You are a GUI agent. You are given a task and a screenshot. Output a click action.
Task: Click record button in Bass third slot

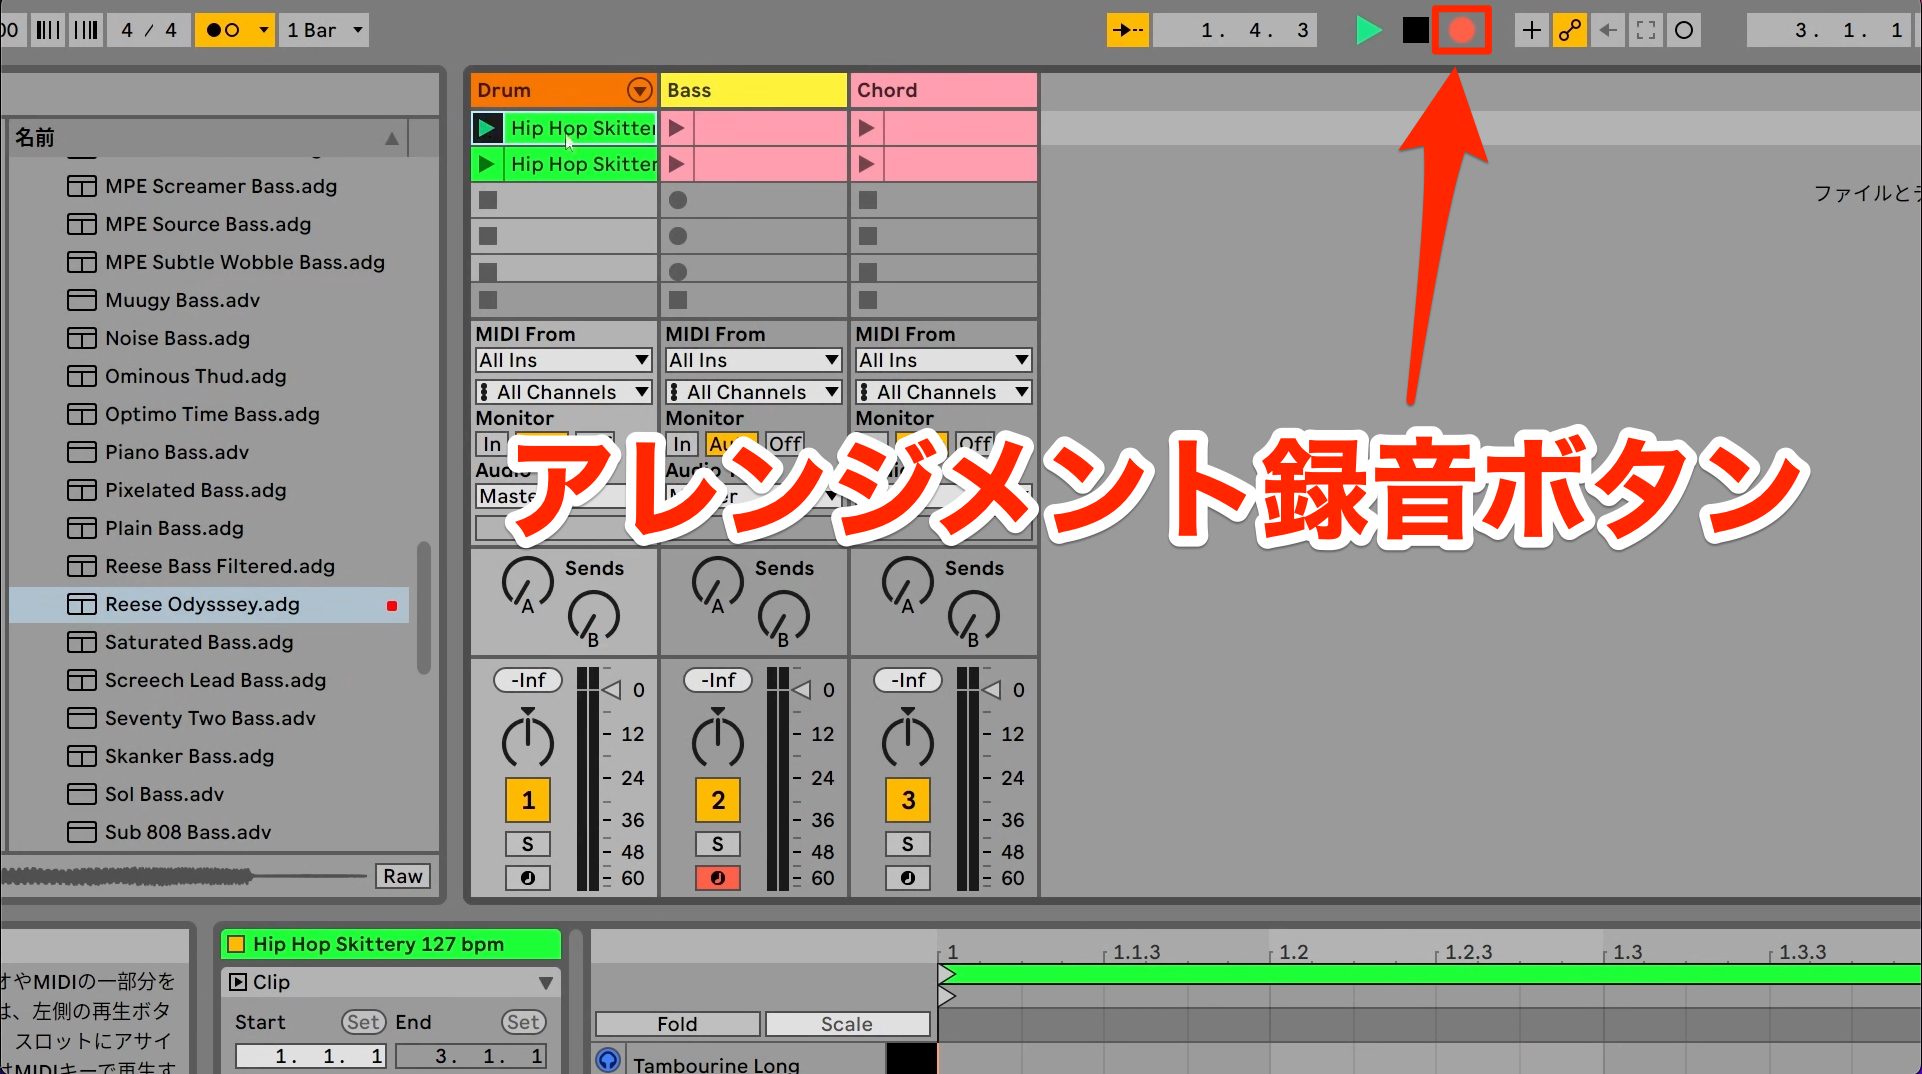coord(678,200)
